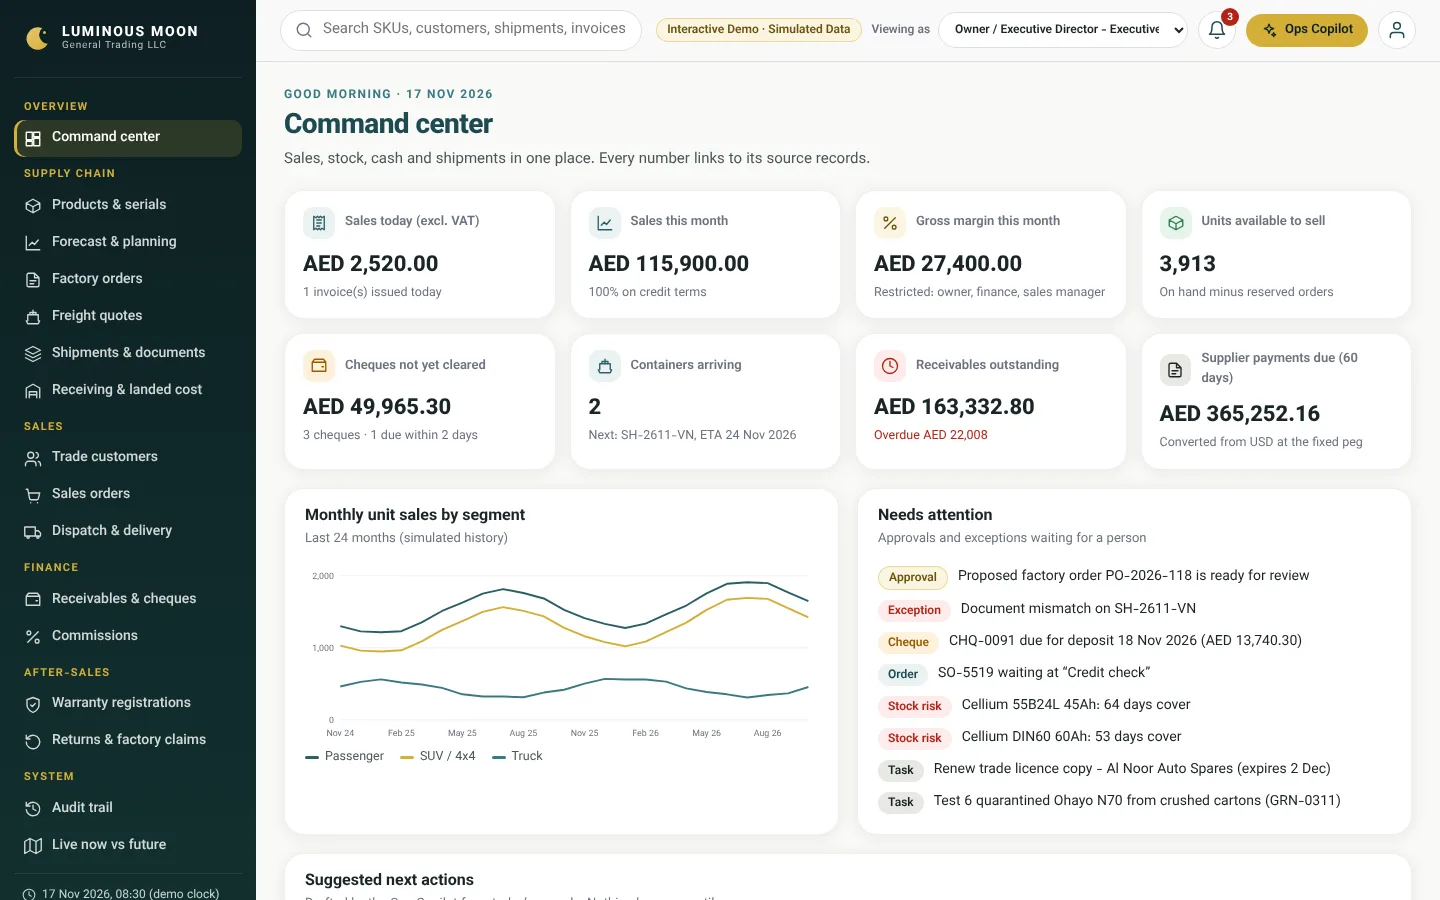Click the Cheques not yet cleared icon
The width and height of the screenshot is (1440, 900).
[319, 366]
